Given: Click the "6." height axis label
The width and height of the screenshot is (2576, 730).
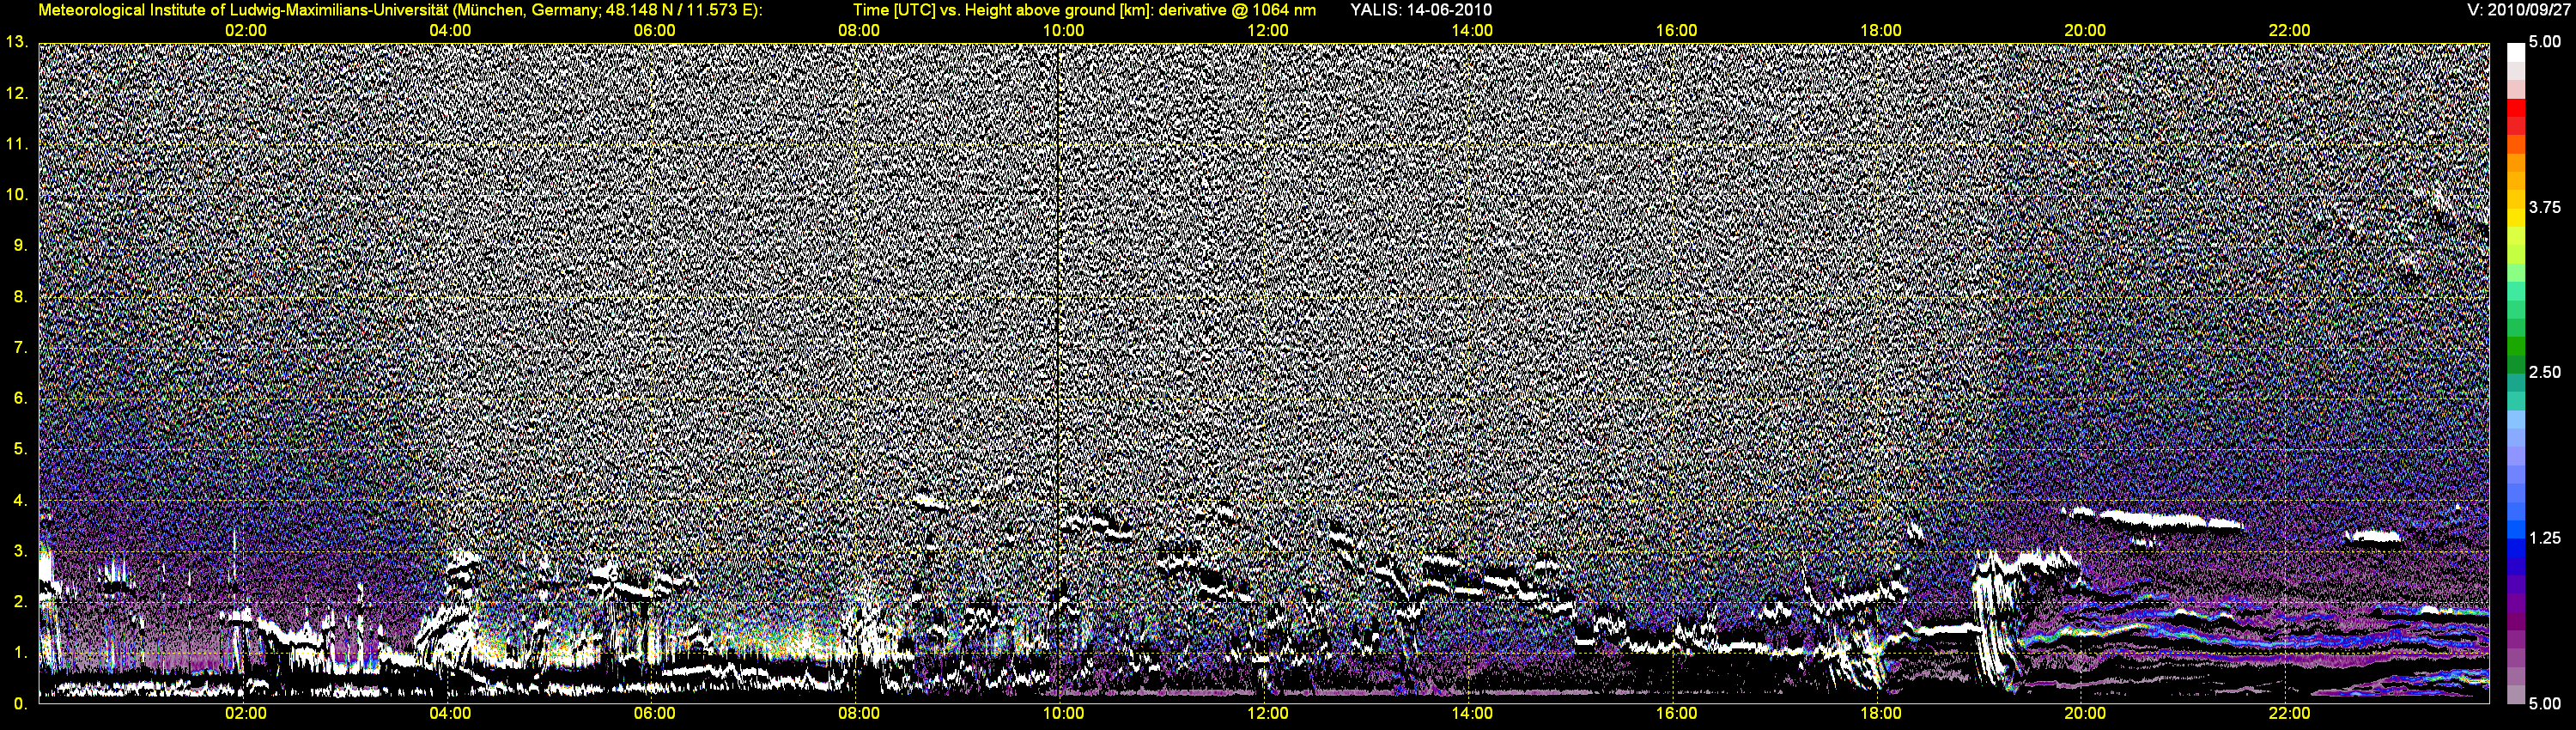Looking at the screenshot, I should tap(20, 398).
